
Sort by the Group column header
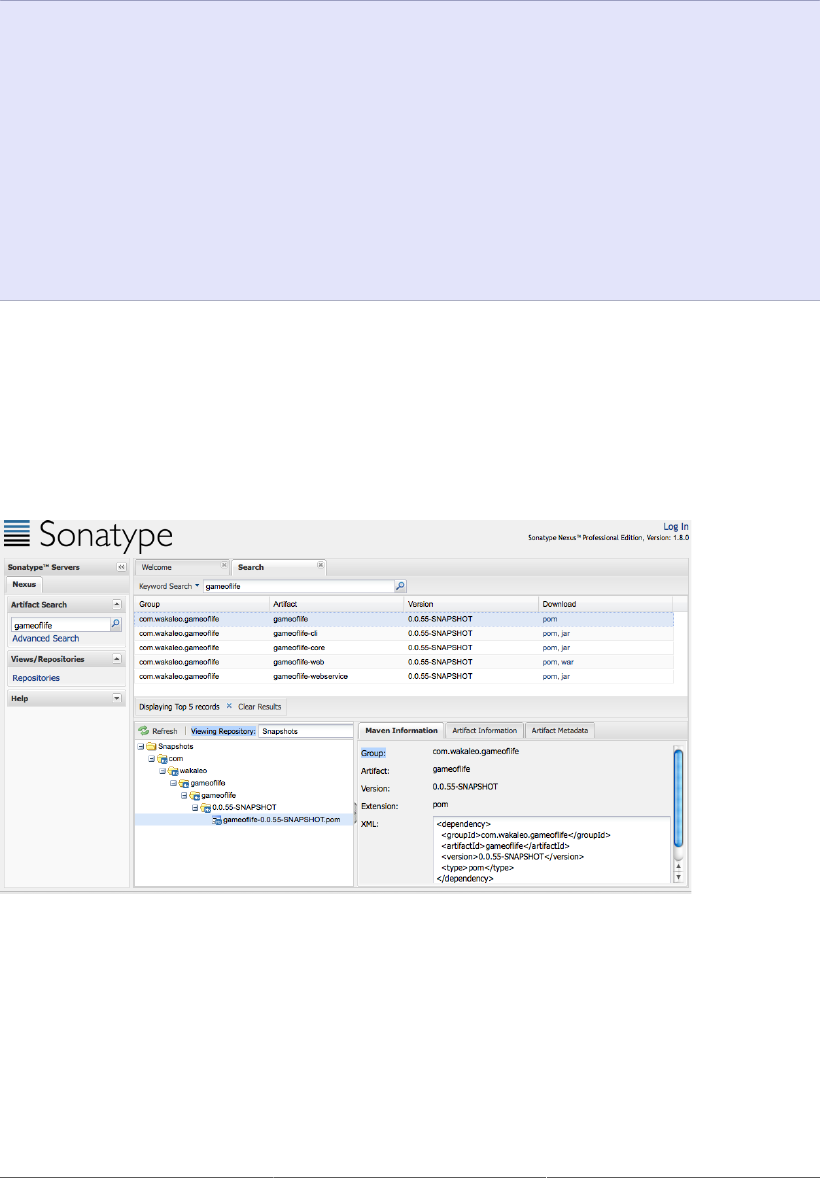pyautogui.click(x=201, y=604)
